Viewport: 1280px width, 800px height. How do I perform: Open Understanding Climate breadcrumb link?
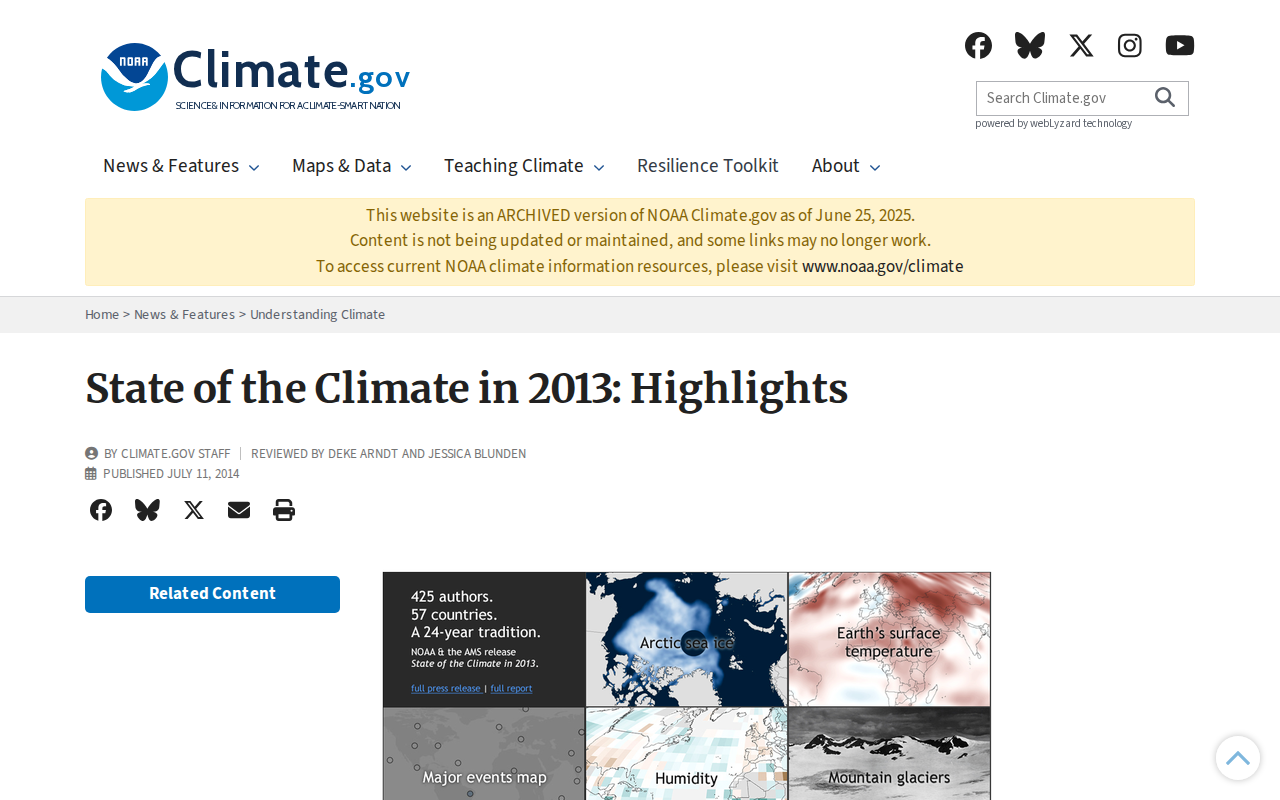point(317,314)
